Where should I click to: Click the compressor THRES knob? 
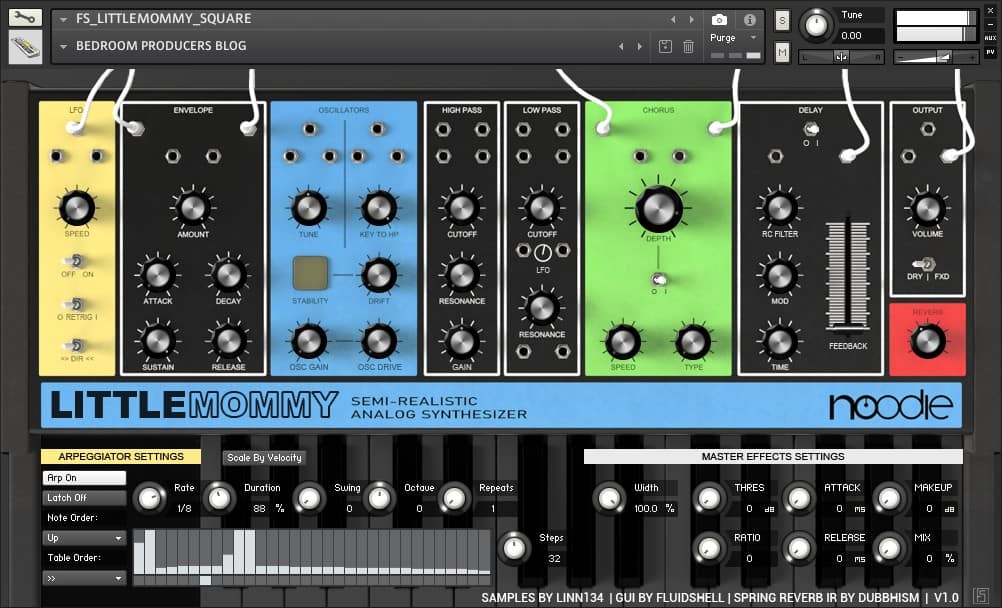tap(709, 498)
